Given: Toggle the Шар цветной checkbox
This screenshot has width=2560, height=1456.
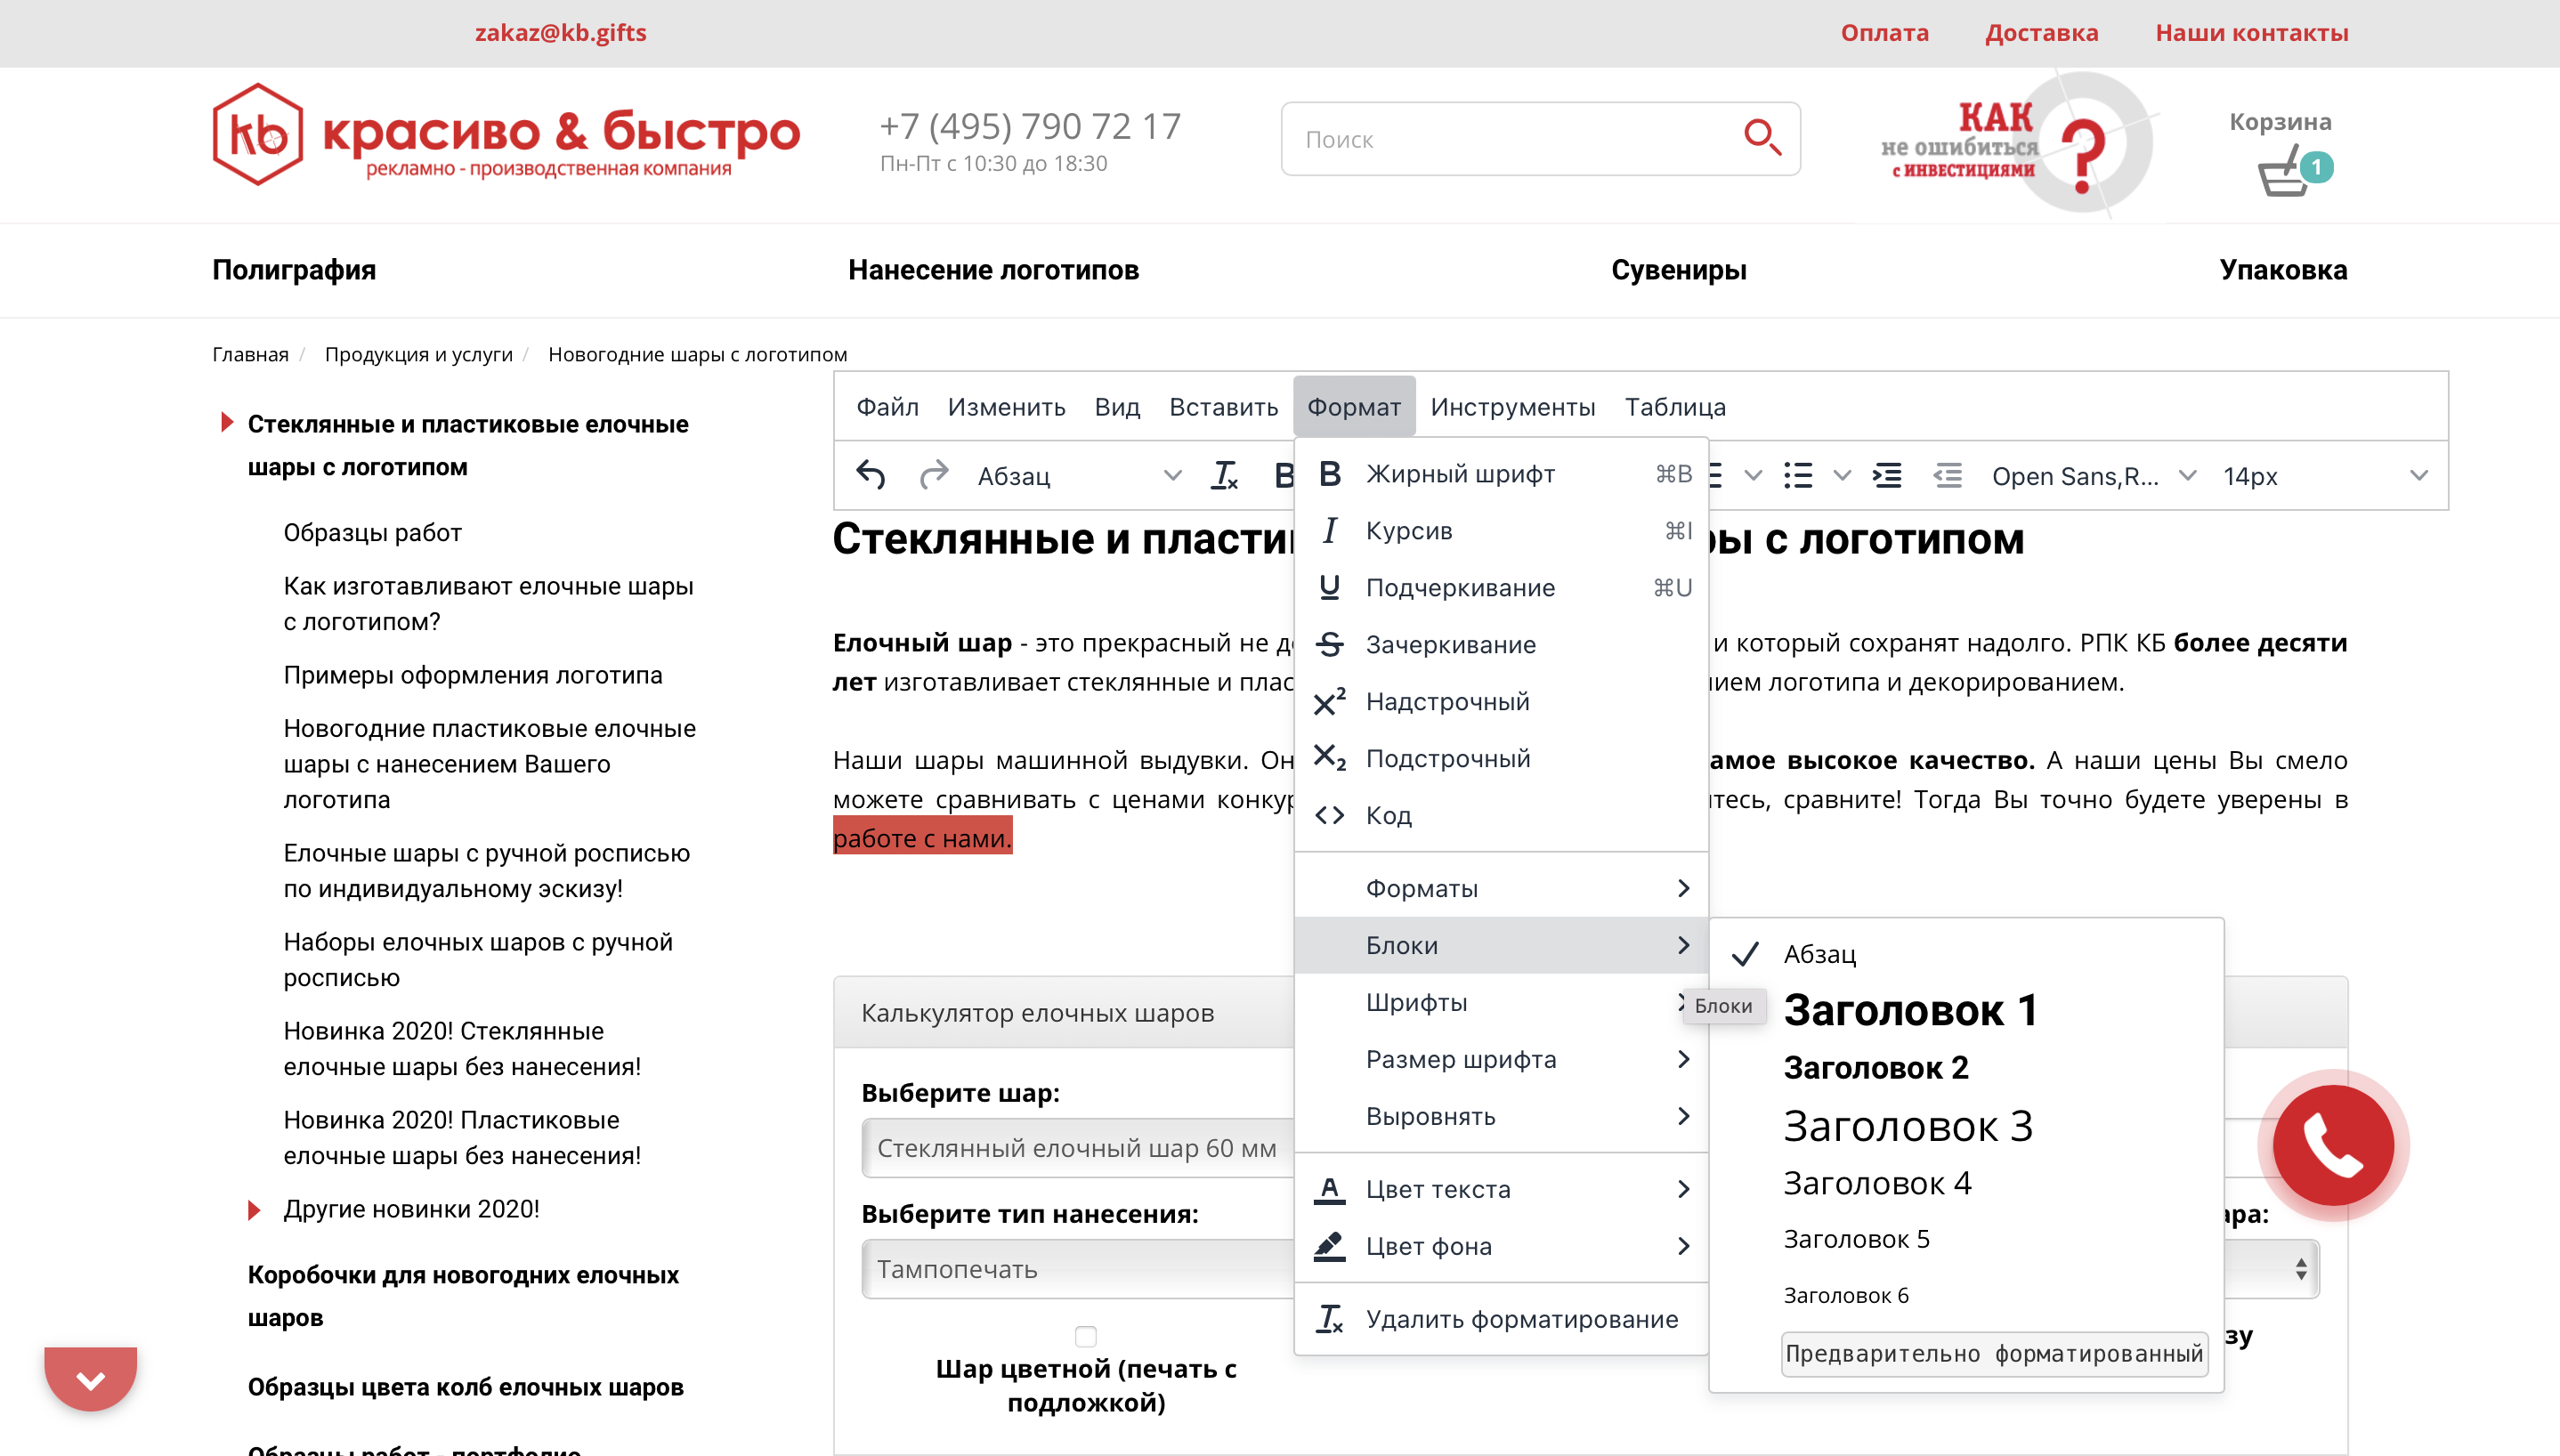Looking at the screenshot, I should pyautogui.click(x=1085, y=1337).
